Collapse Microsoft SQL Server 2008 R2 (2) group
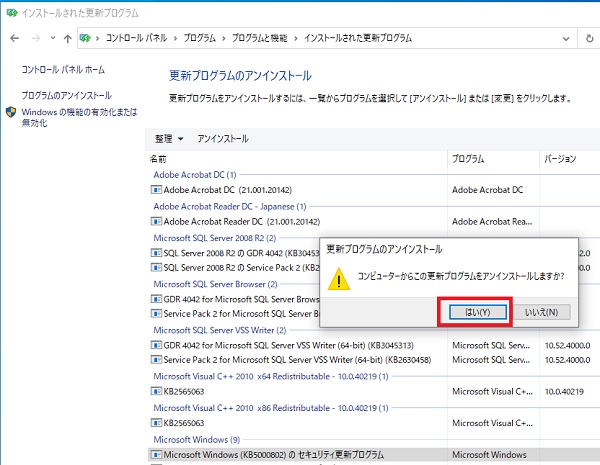This screenshot has width=600, height=465. (x=215, y=238)
